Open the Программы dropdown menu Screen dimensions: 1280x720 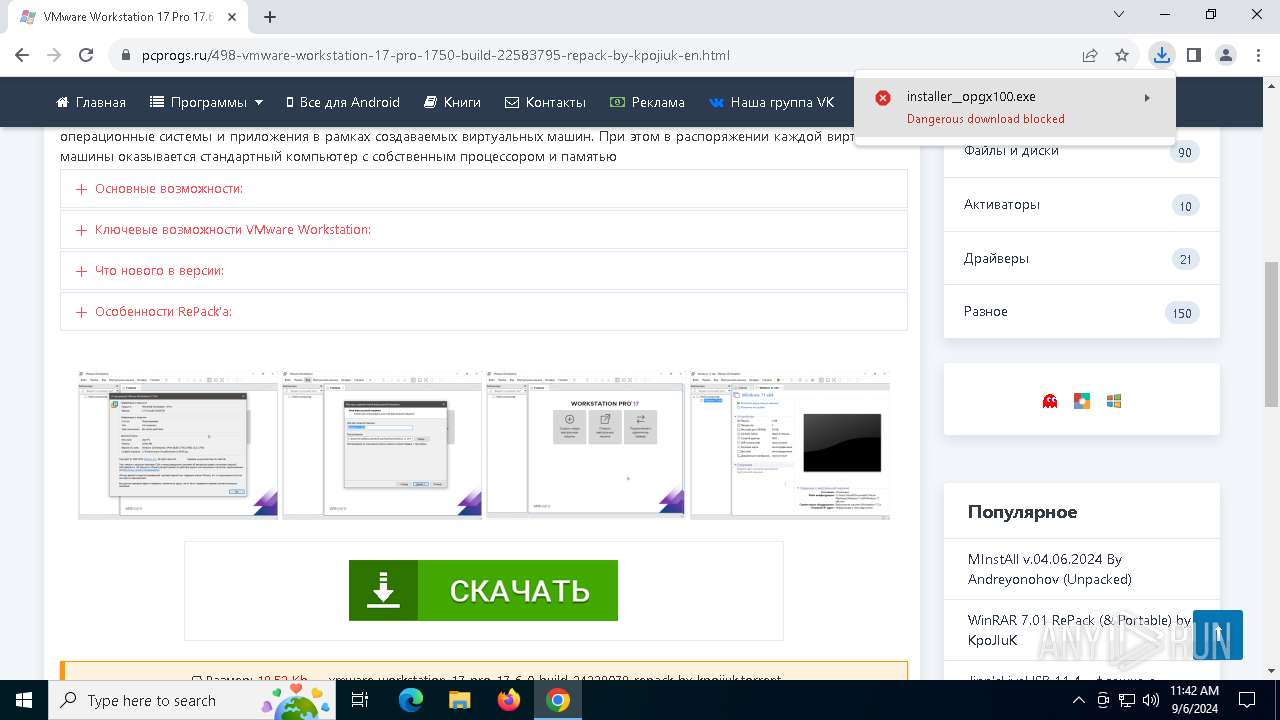click(207, 102)
